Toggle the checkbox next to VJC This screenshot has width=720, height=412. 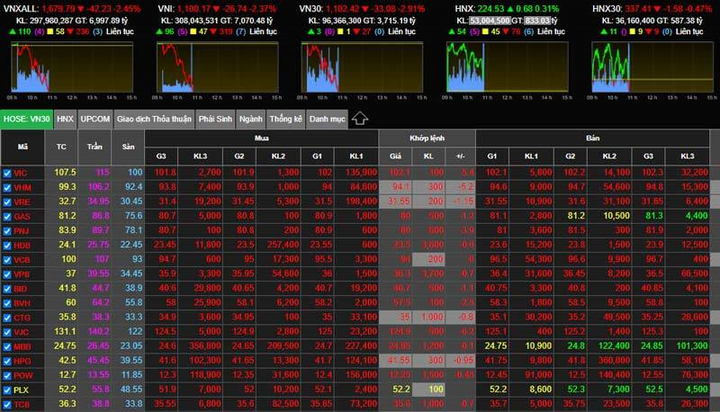click(x=7, y=331)
